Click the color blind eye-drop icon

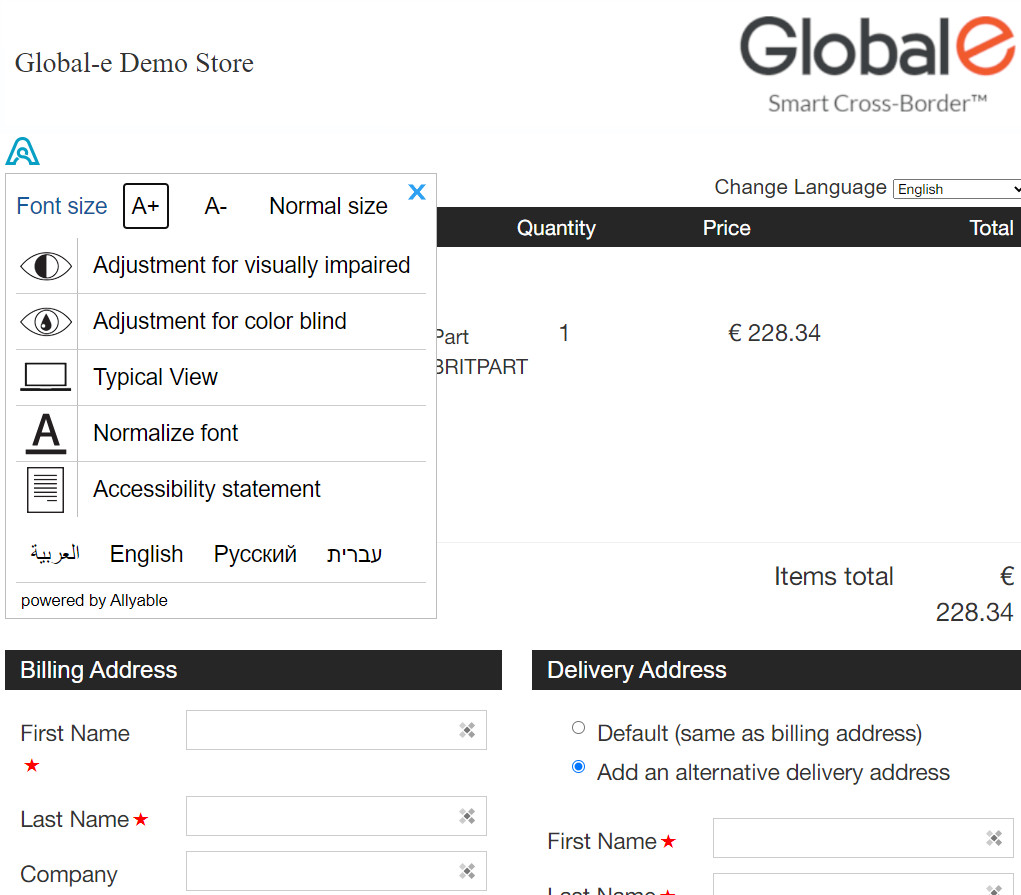(x=46, y=322)
